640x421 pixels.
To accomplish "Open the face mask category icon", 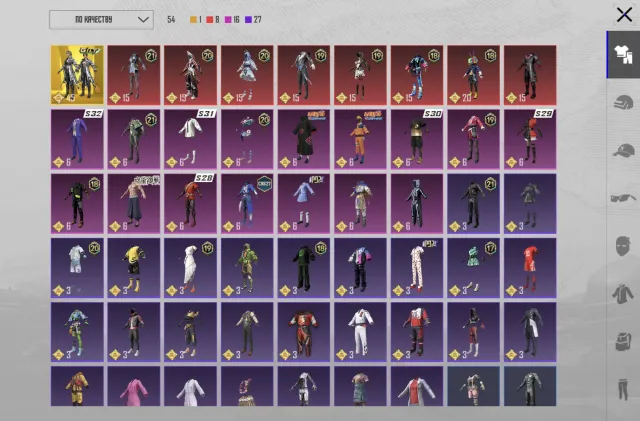I will point(623,246).
